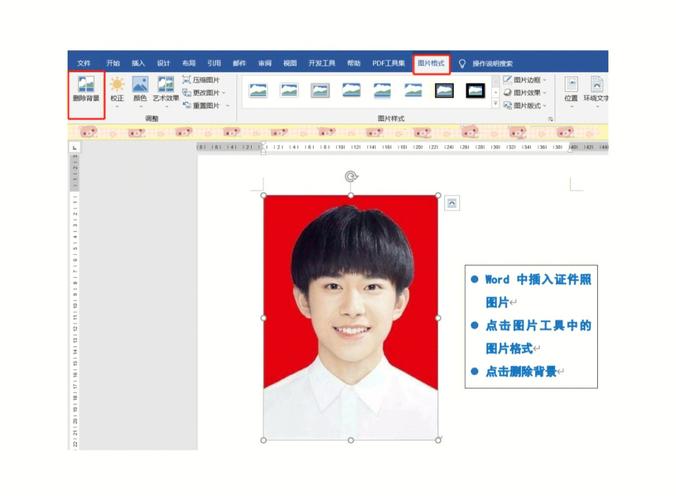The image size is (676, 500).
Task: Switch to the 开发工具 Developer tab
Action: [322, 63]
